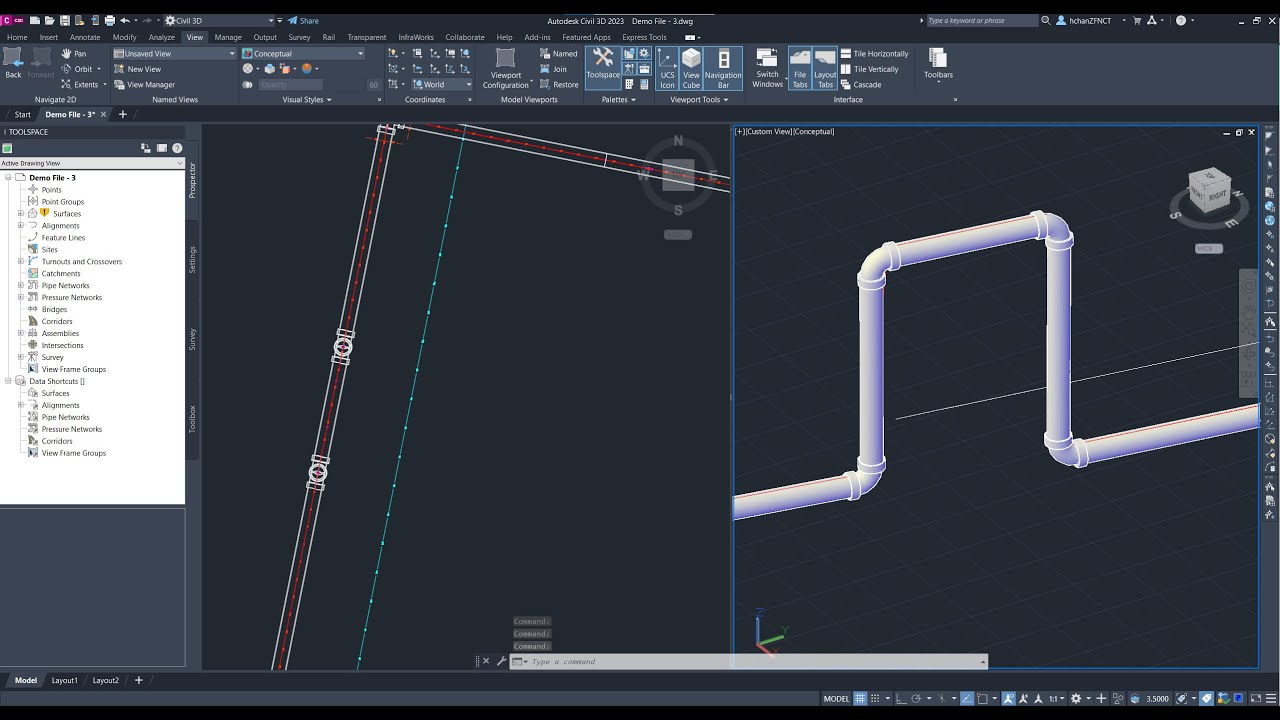Viewport: 1280px width, 720px height.
Task: Click the Share button
Action: pos(303,20)
